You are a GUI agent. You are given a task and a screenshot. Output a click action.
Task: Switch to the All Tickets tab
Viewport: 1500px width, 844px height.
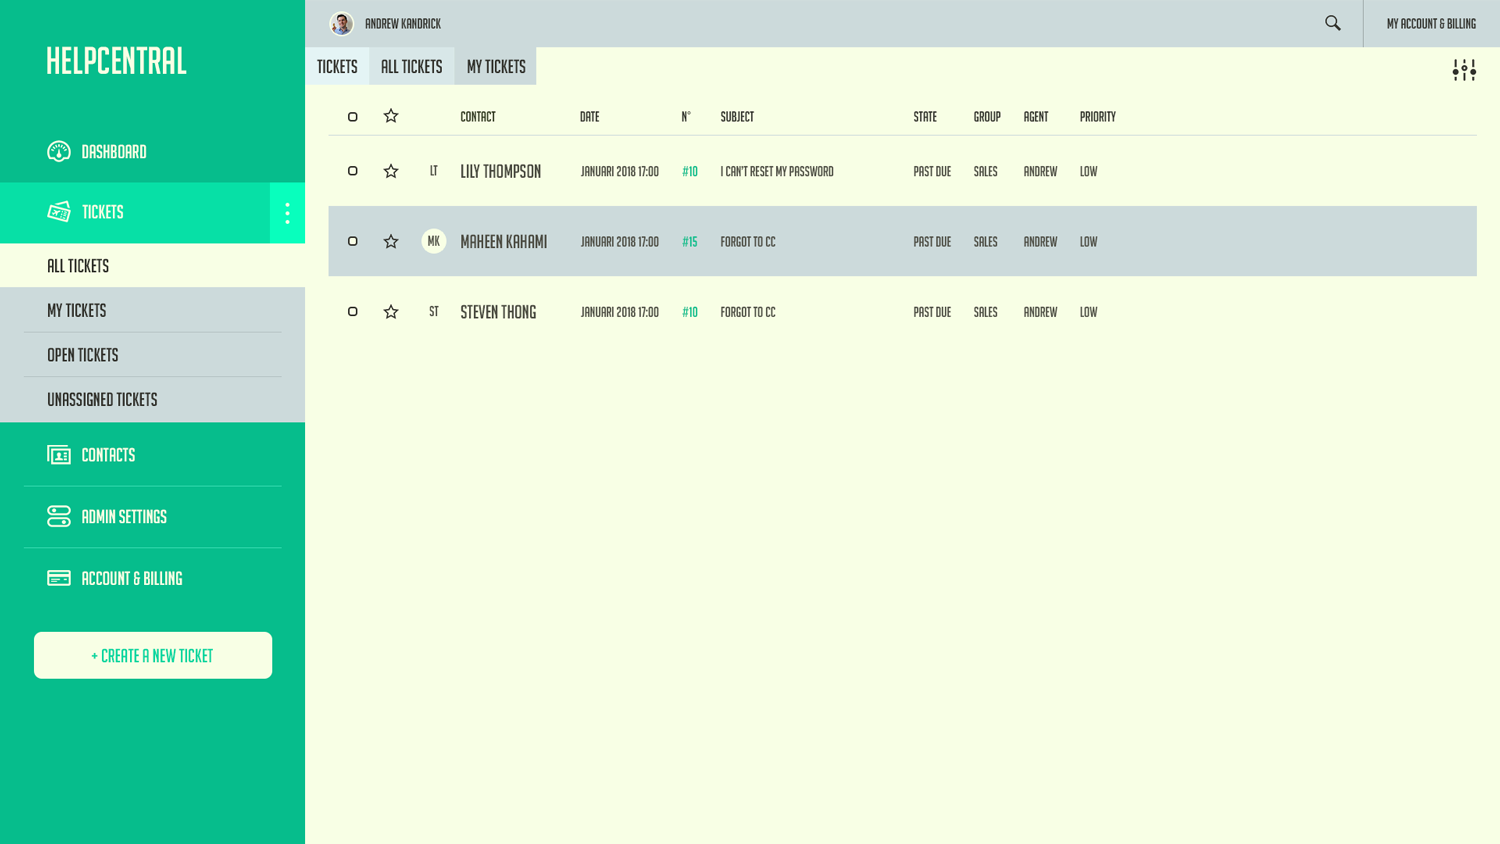412,66
